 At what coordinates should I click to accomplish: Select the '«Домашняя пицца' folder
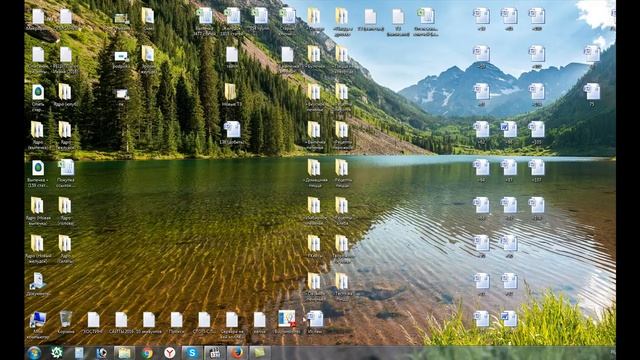pyautogui.click(x=314, y=173)
